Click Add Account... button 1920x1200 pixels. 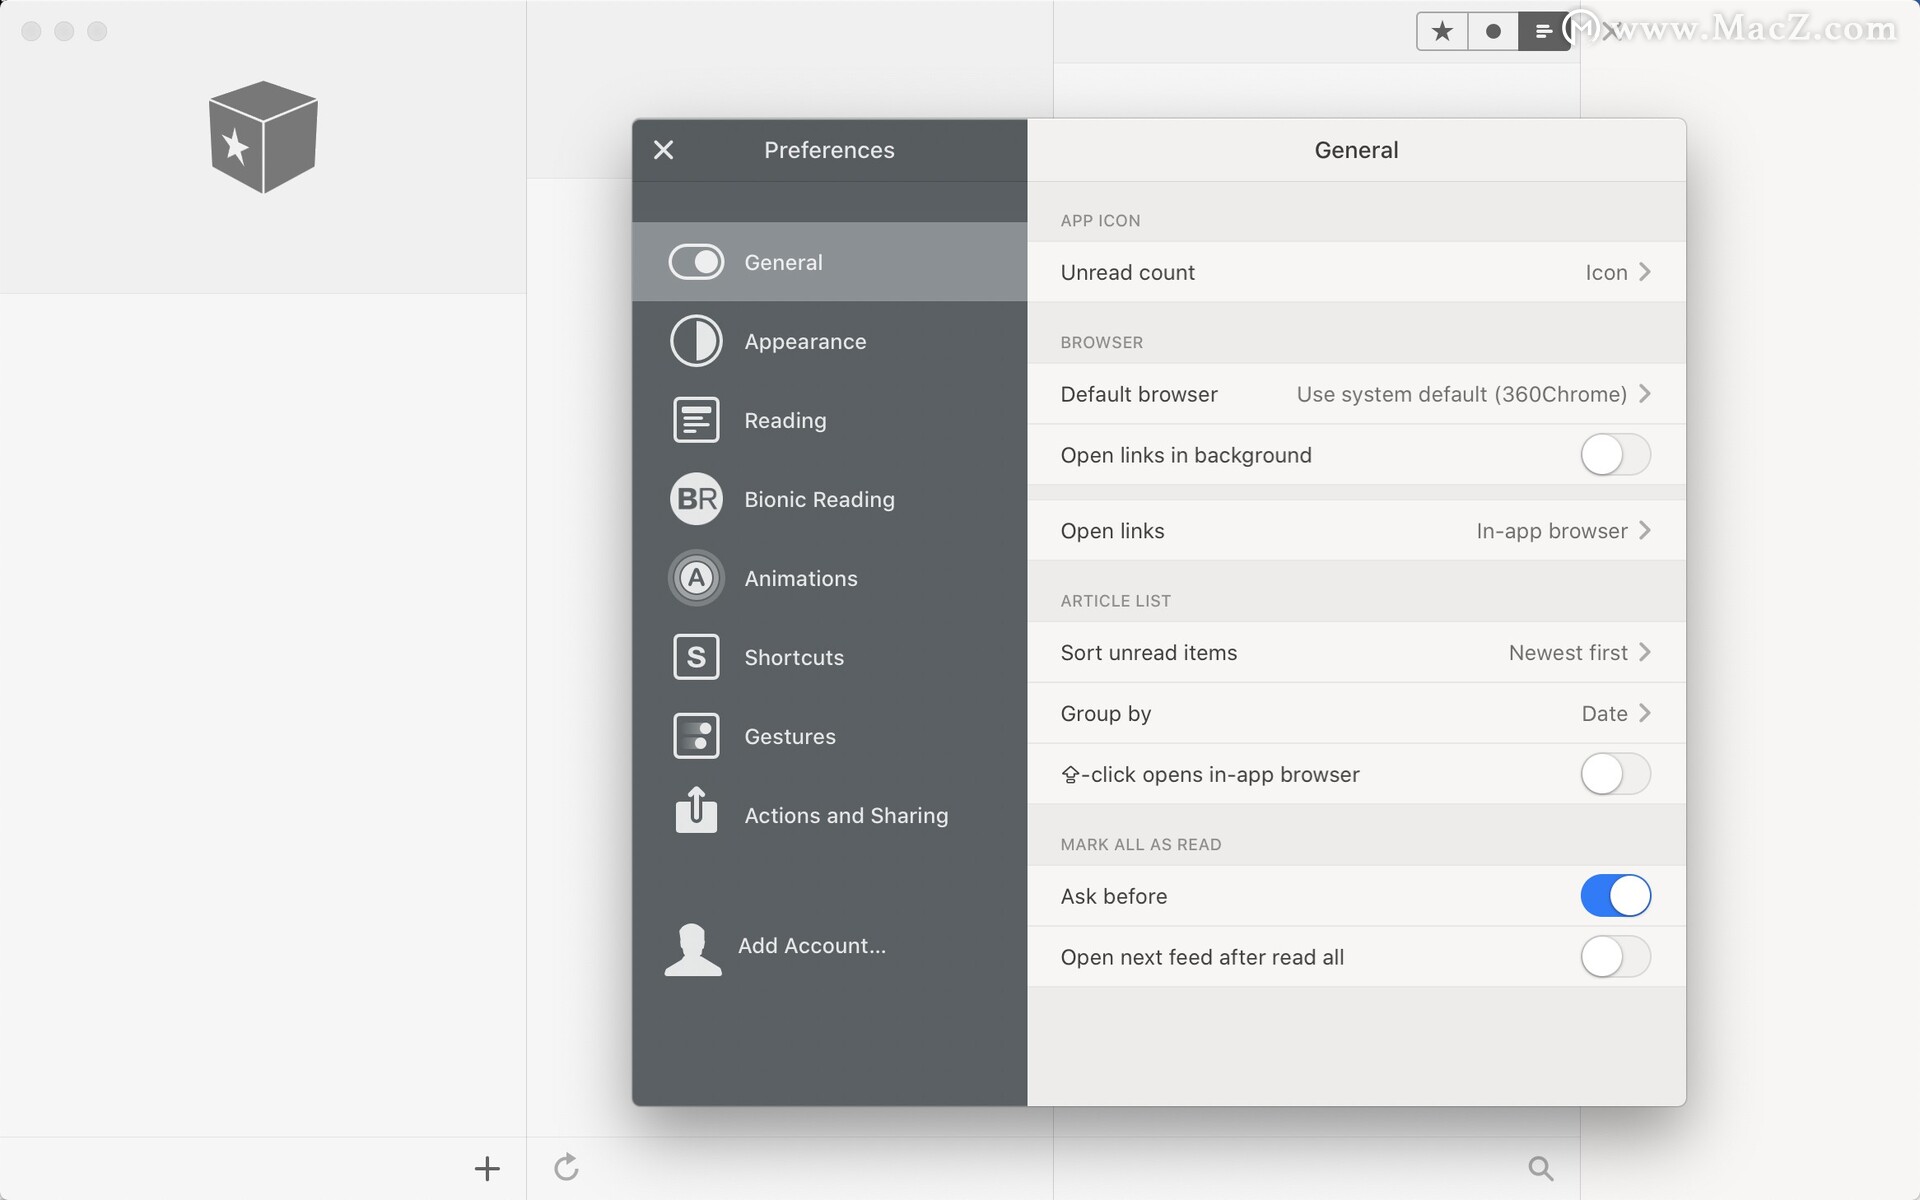point(811,946)
